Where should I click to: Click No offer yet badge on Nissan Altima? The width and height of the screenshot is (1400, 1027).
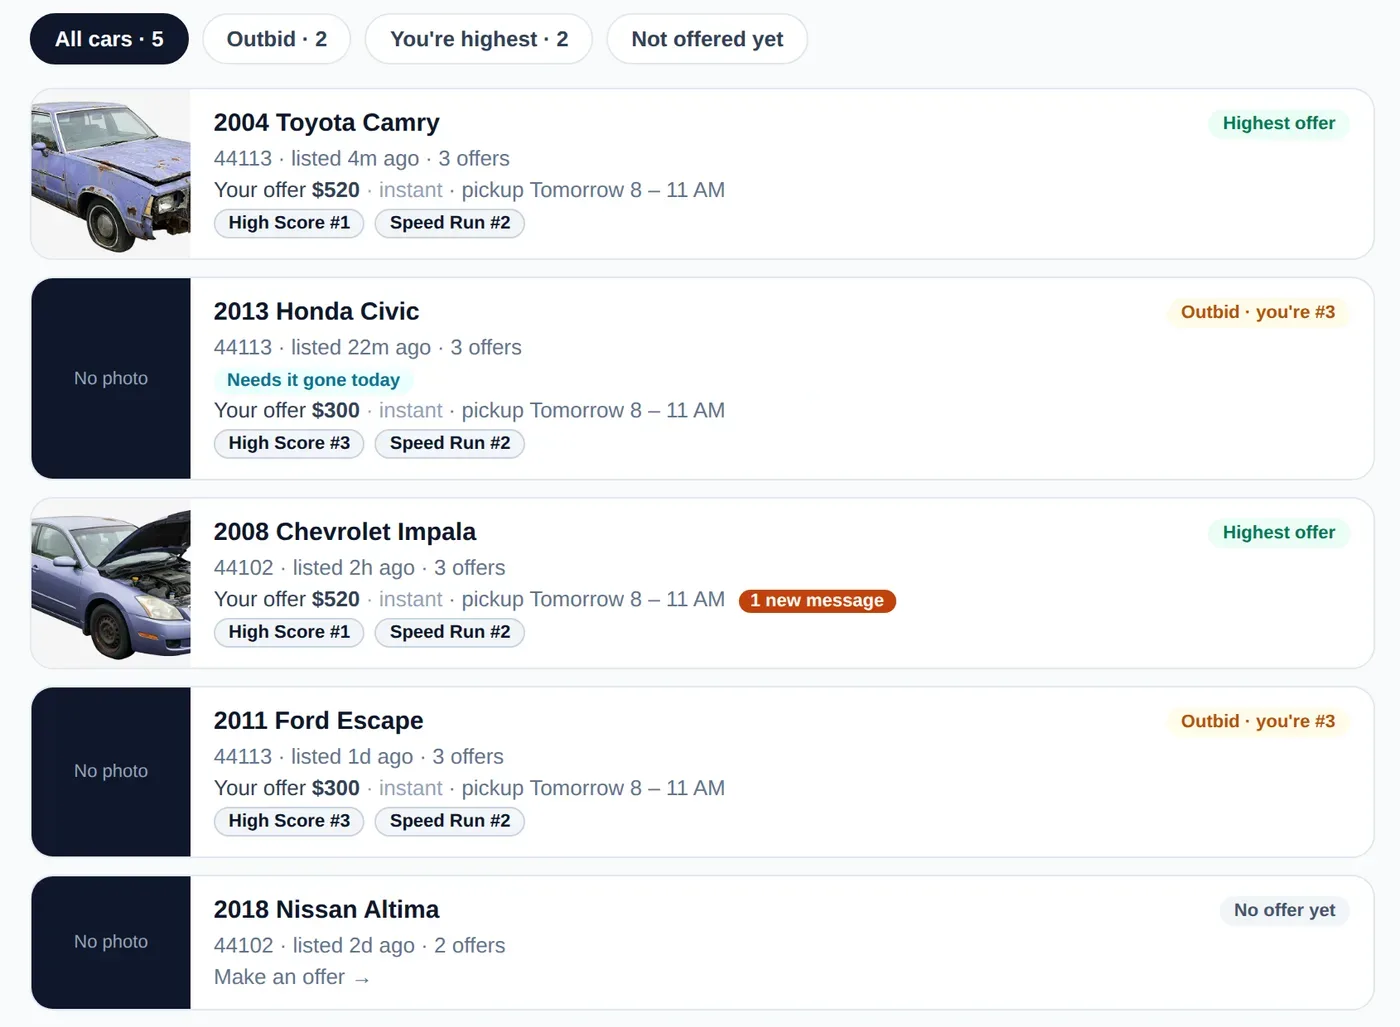point(1285,910)
